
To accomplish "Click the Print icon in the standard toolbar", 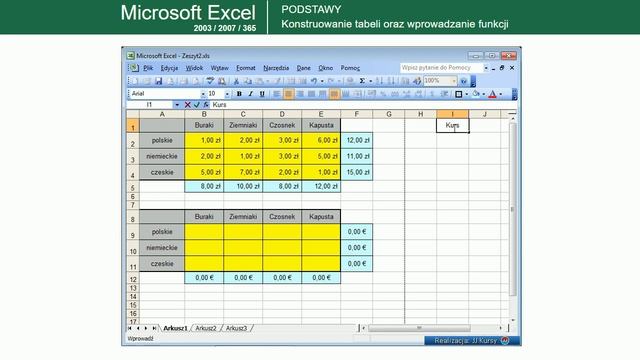I will pyautogui.click(x=184, y=81).
